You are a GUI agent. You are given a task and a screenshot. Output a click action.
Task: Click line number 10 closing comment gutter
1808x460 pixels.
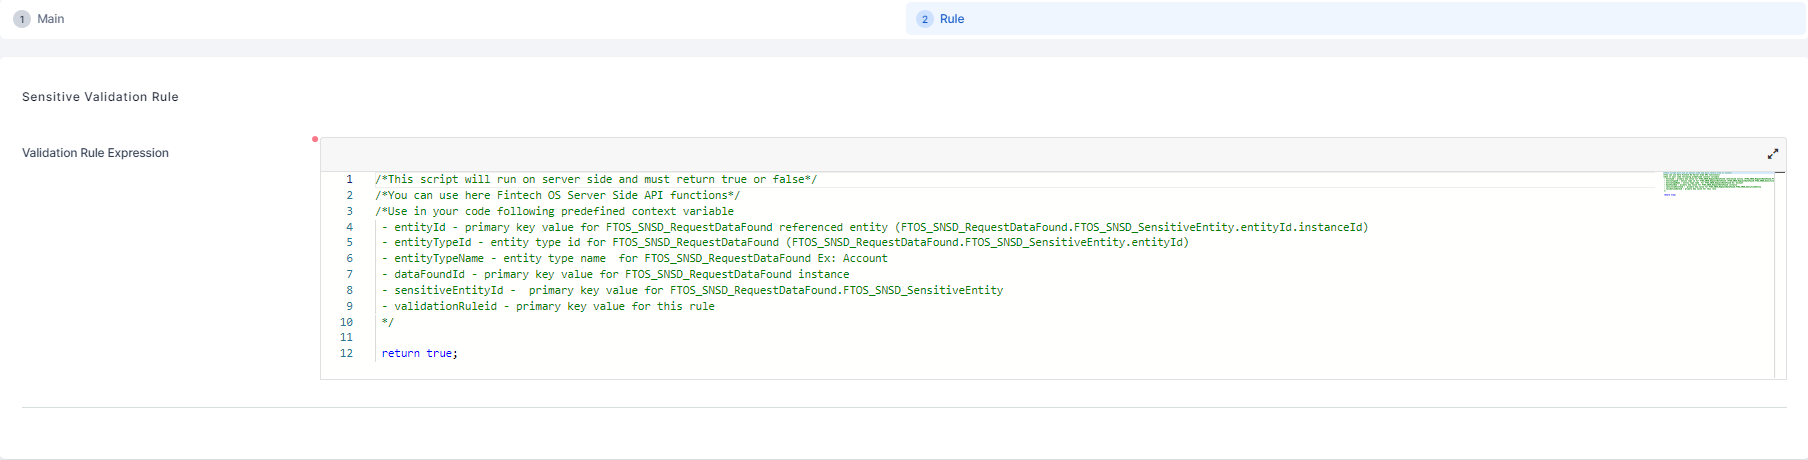346,322
